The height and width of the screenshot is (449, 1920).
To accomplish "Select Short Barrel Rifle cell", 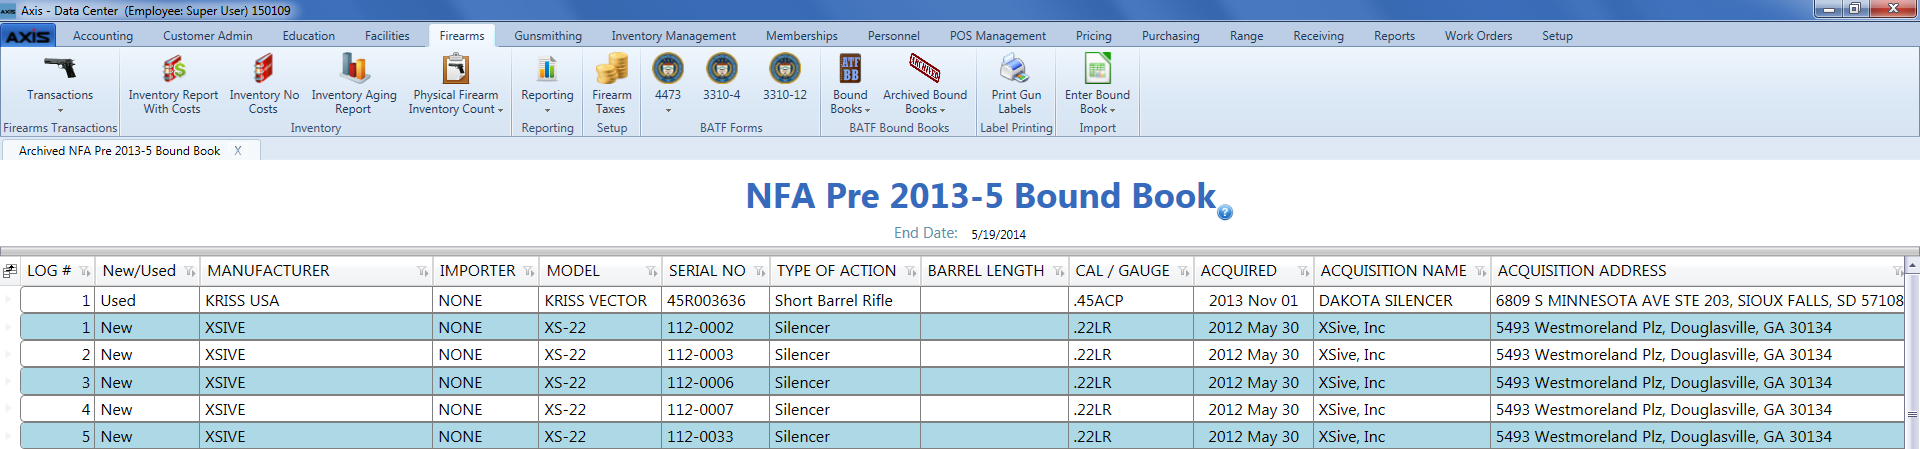I will click(x=844, y=300).
